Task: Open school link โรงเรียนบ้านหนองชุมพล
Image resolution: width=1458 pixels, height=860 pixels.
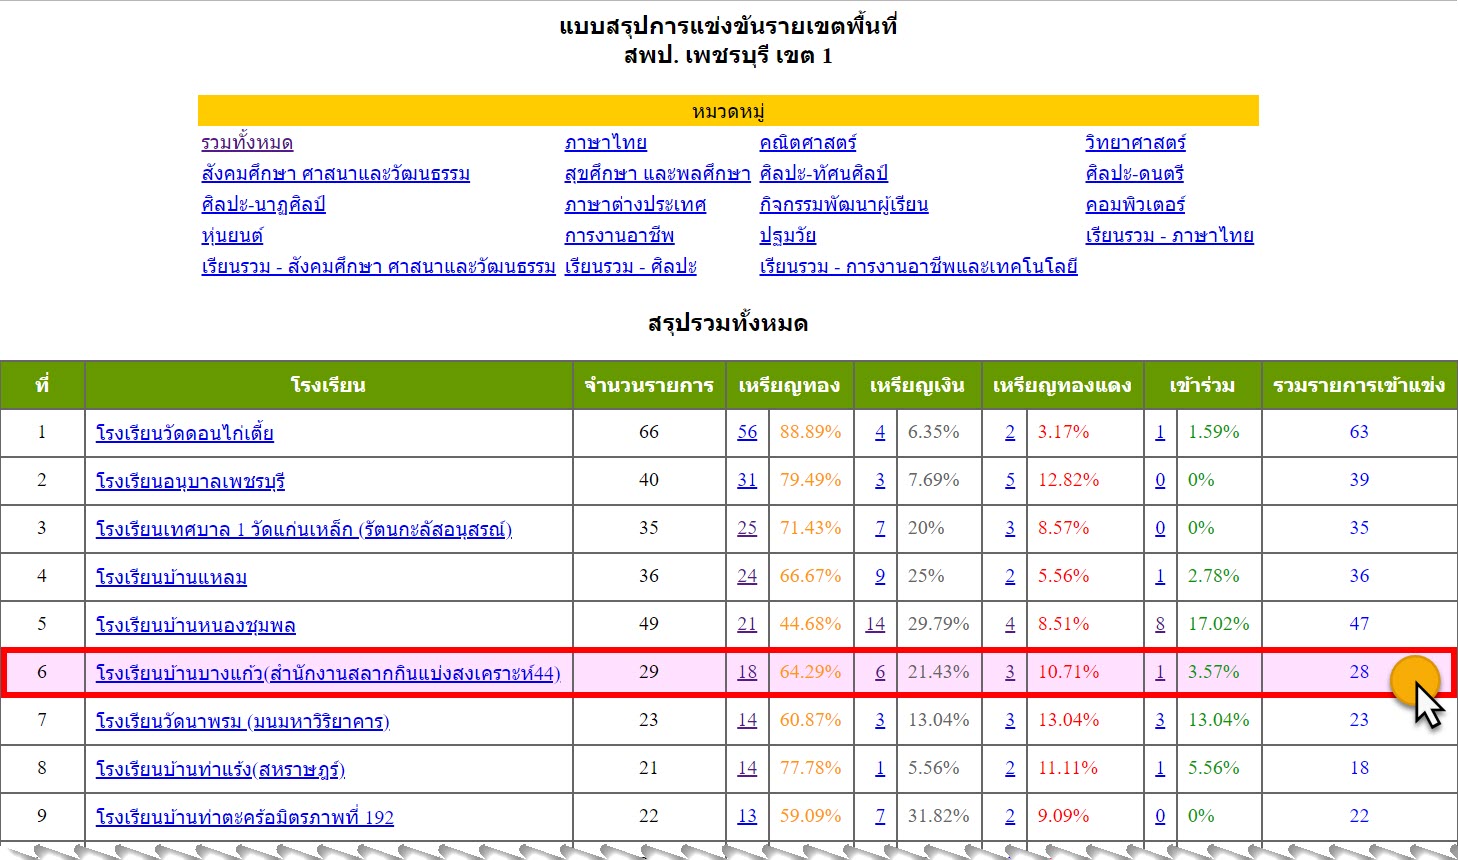Action: [195, 625]
